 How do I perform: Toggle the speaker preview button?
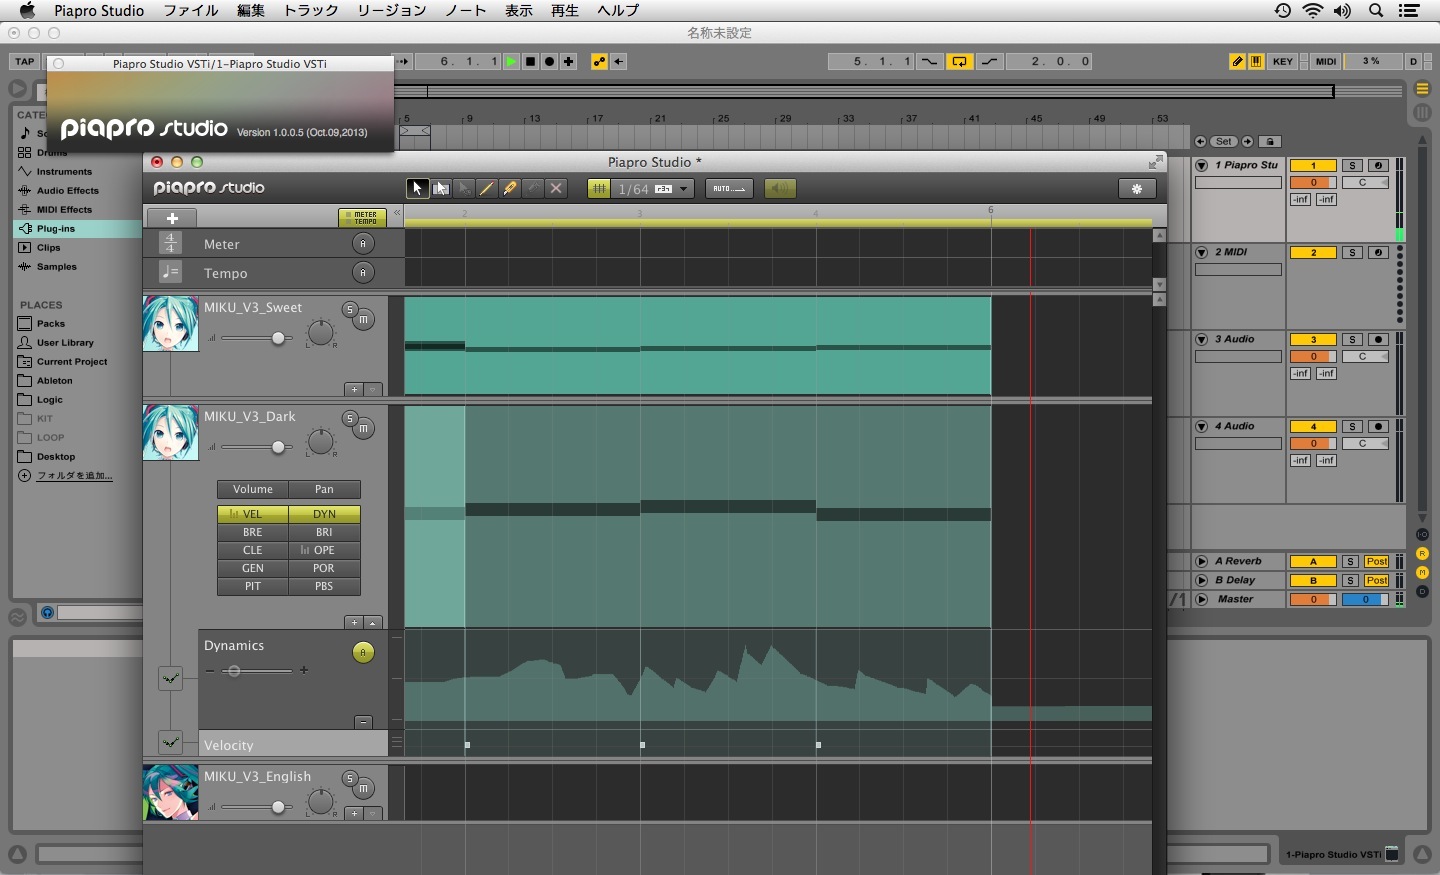tap(781, 188)
